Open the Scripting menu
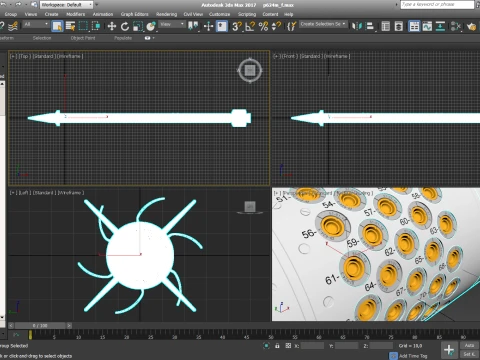This screenshot has width=480, height=360. [247, 14]
